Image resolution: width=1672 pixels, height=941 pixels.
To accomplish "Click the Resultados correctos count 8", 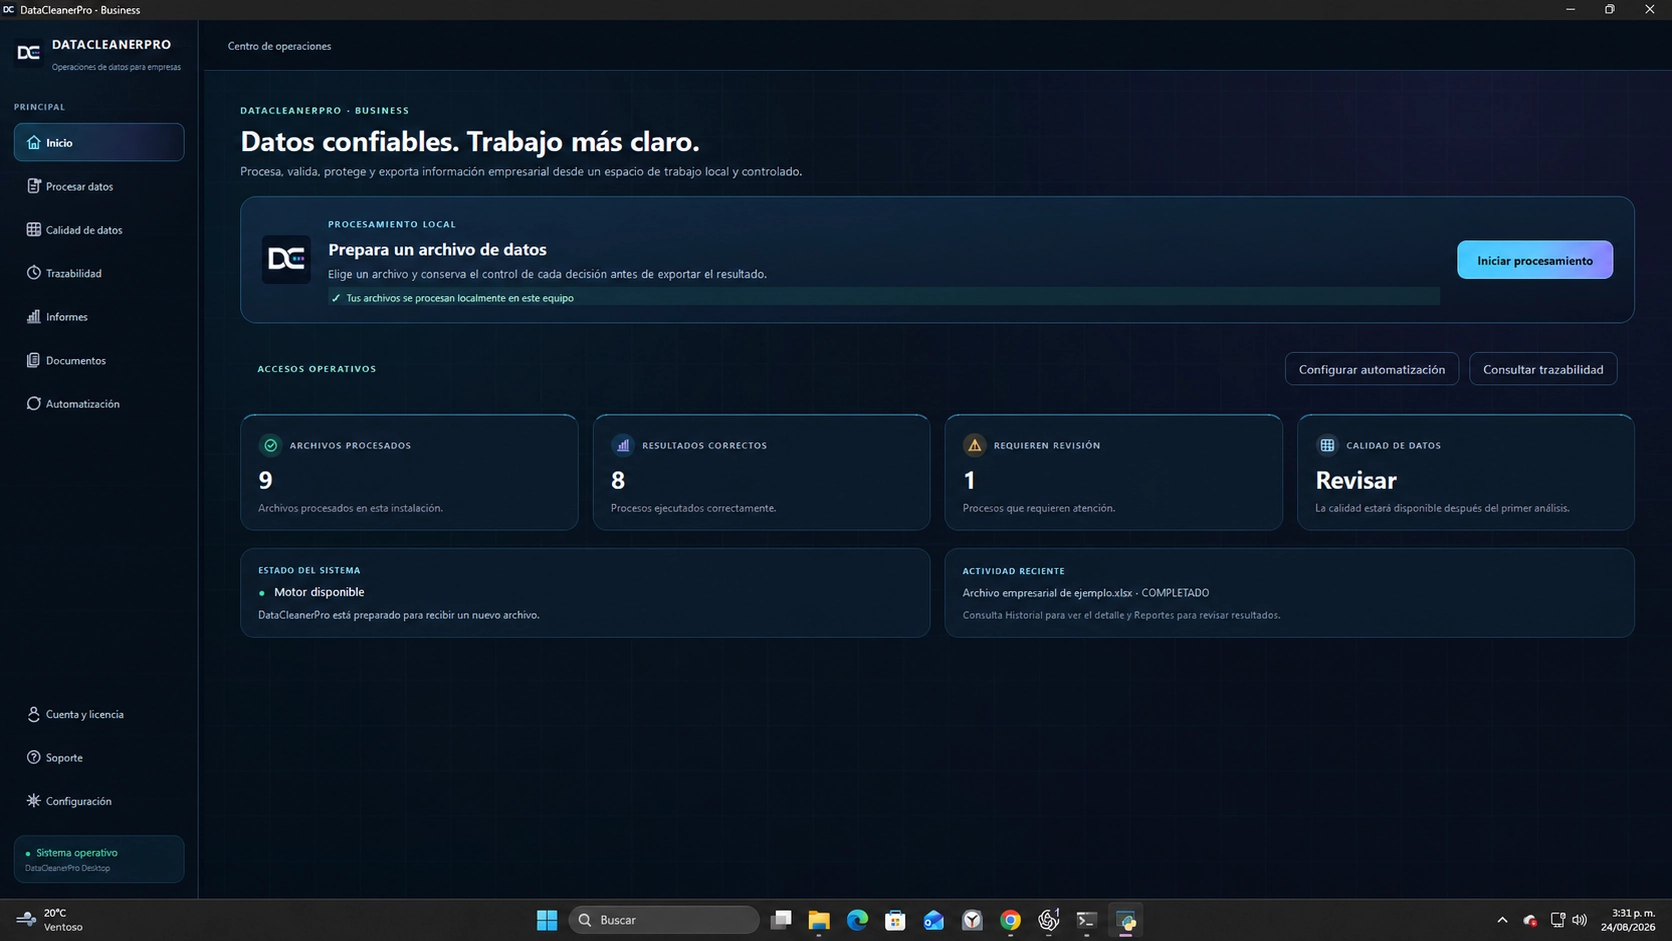I will (618, 481).
